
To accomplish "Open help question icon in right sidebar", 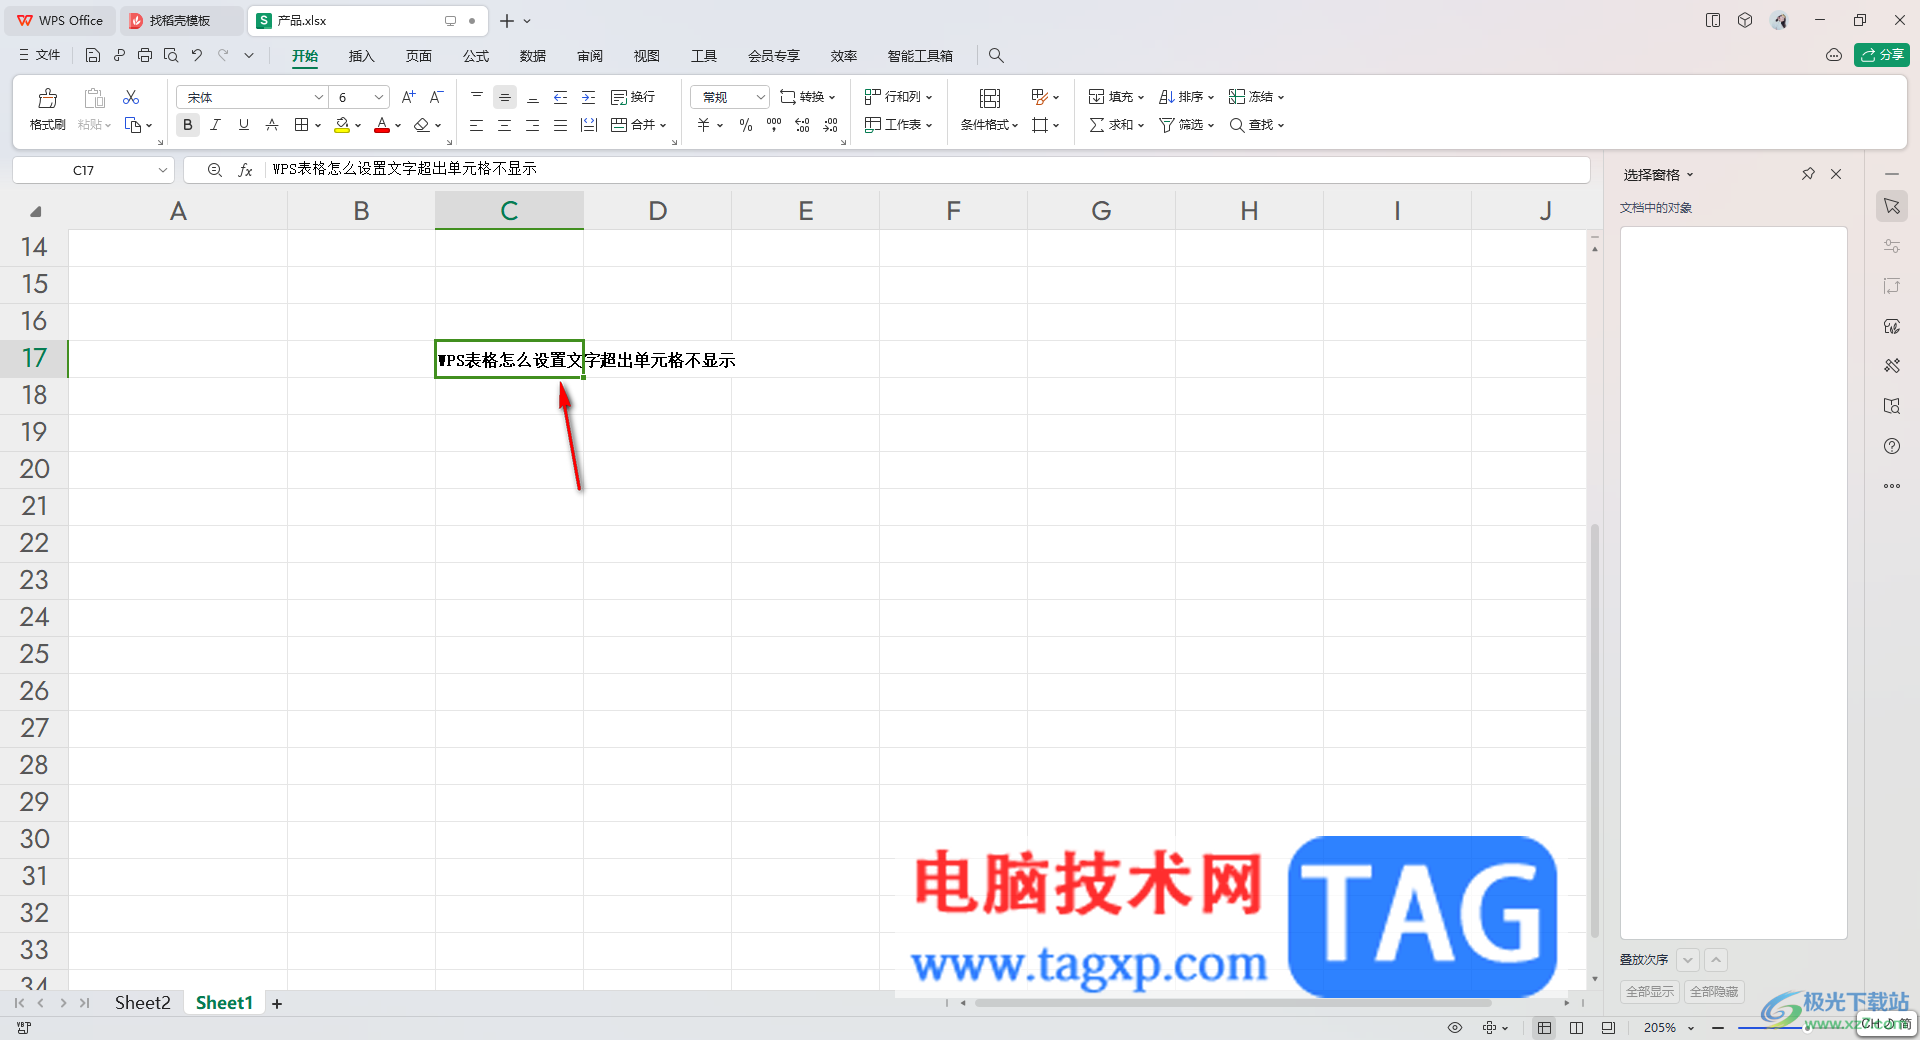I will (x=1892, y=446).
